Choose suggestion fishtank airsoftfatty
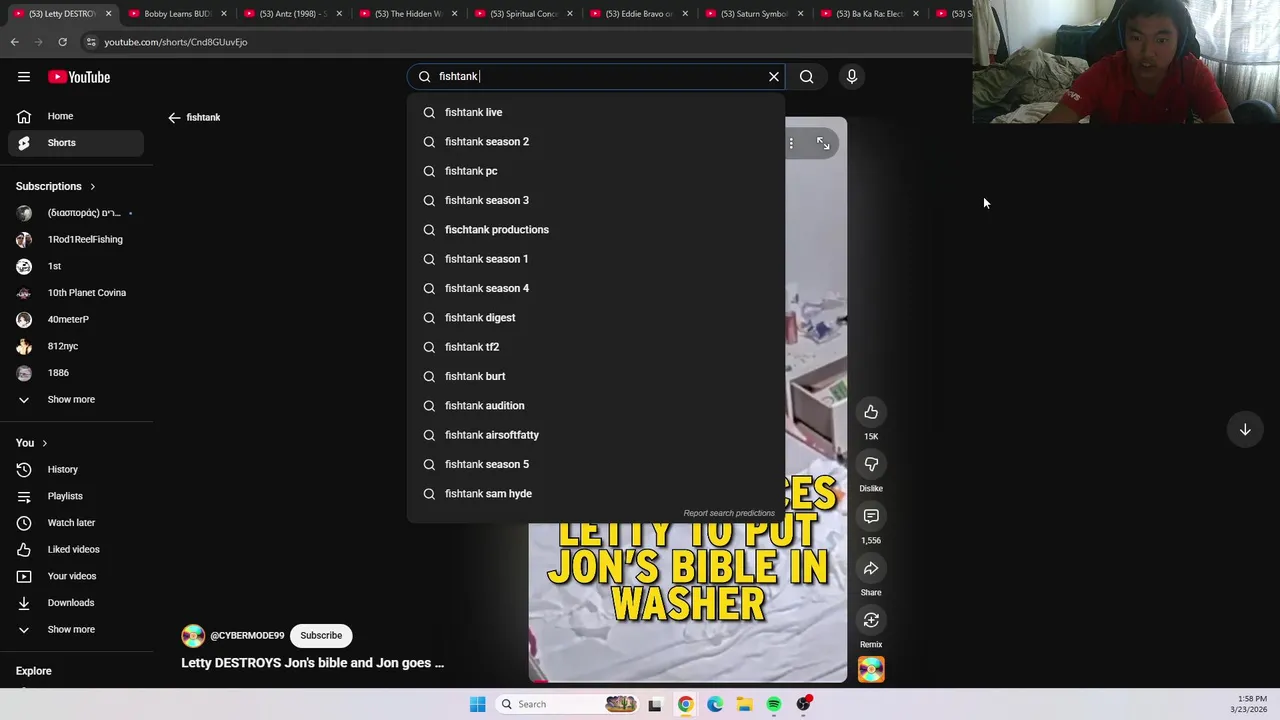The width and height of the screenshot is (1280, 720). pyautogui.click(x=596, y=435)
